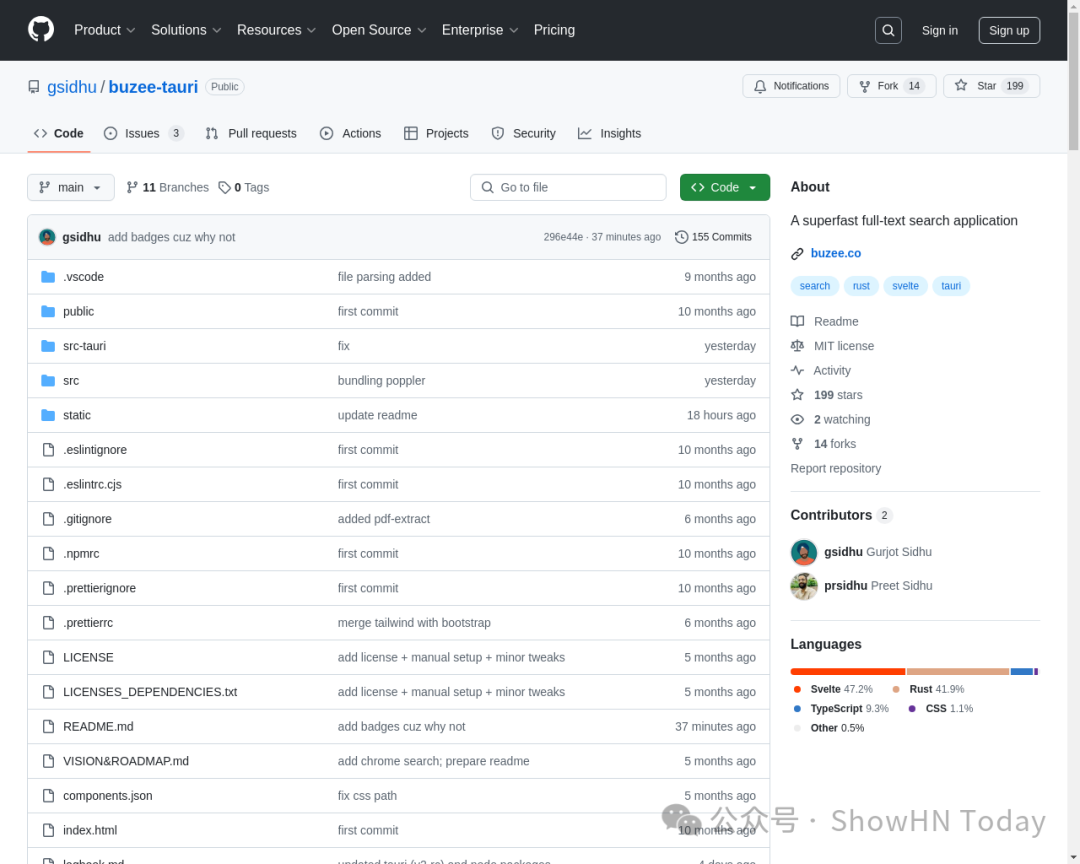Viewport: 1080px width, 864px height.
Task: Open the Pull requests tab
Action: pos(251,134)
